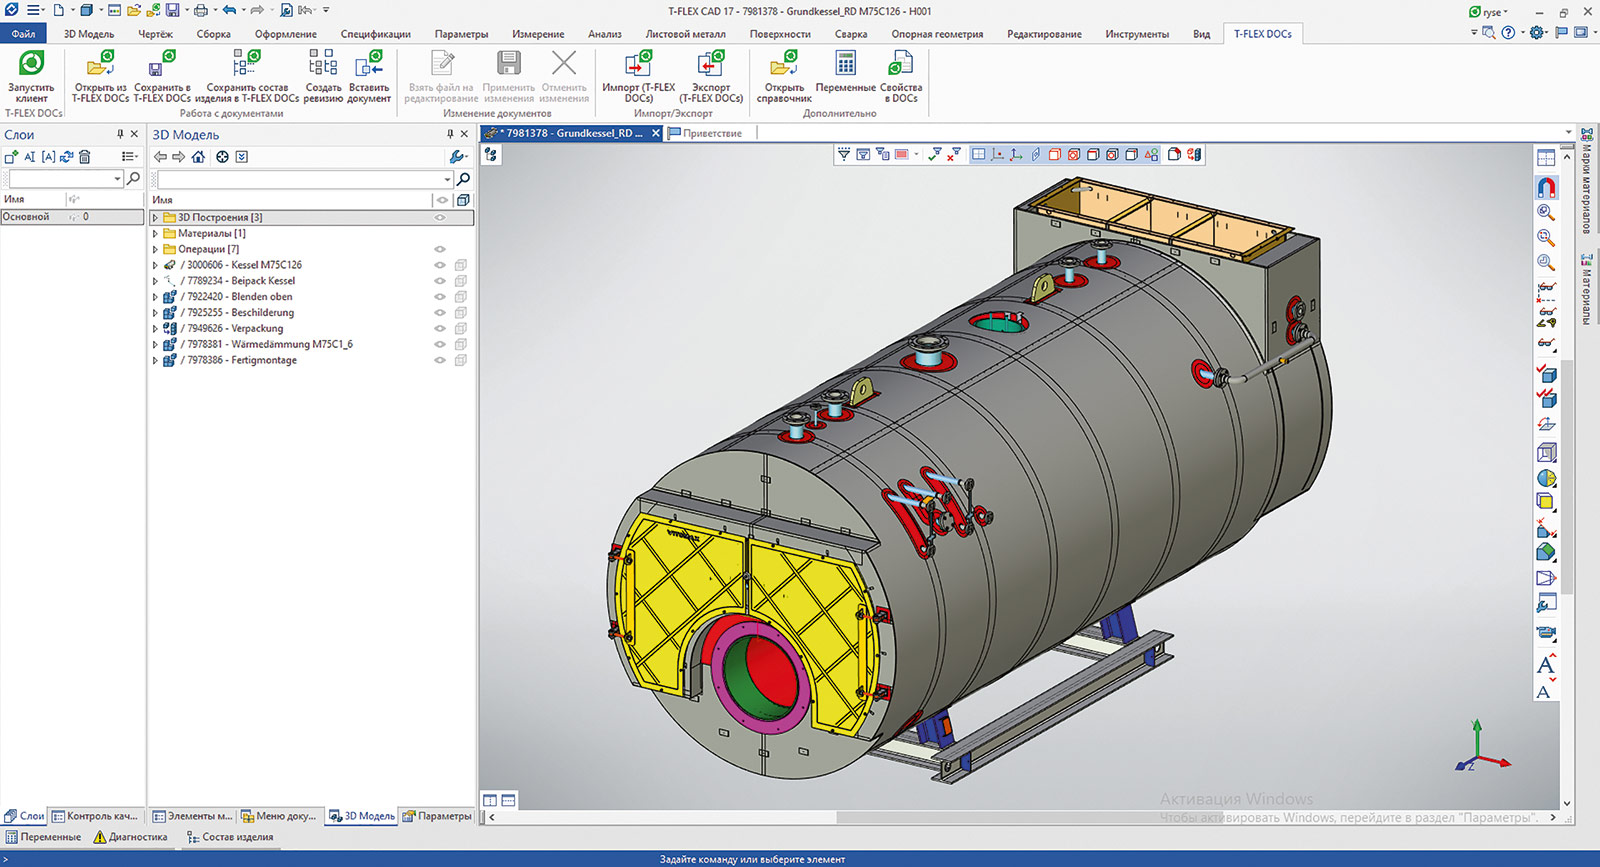Expand Операции [7] folder
This screenshot has width=1600, height=867.
pyautogui.click(x=155, y=249)
